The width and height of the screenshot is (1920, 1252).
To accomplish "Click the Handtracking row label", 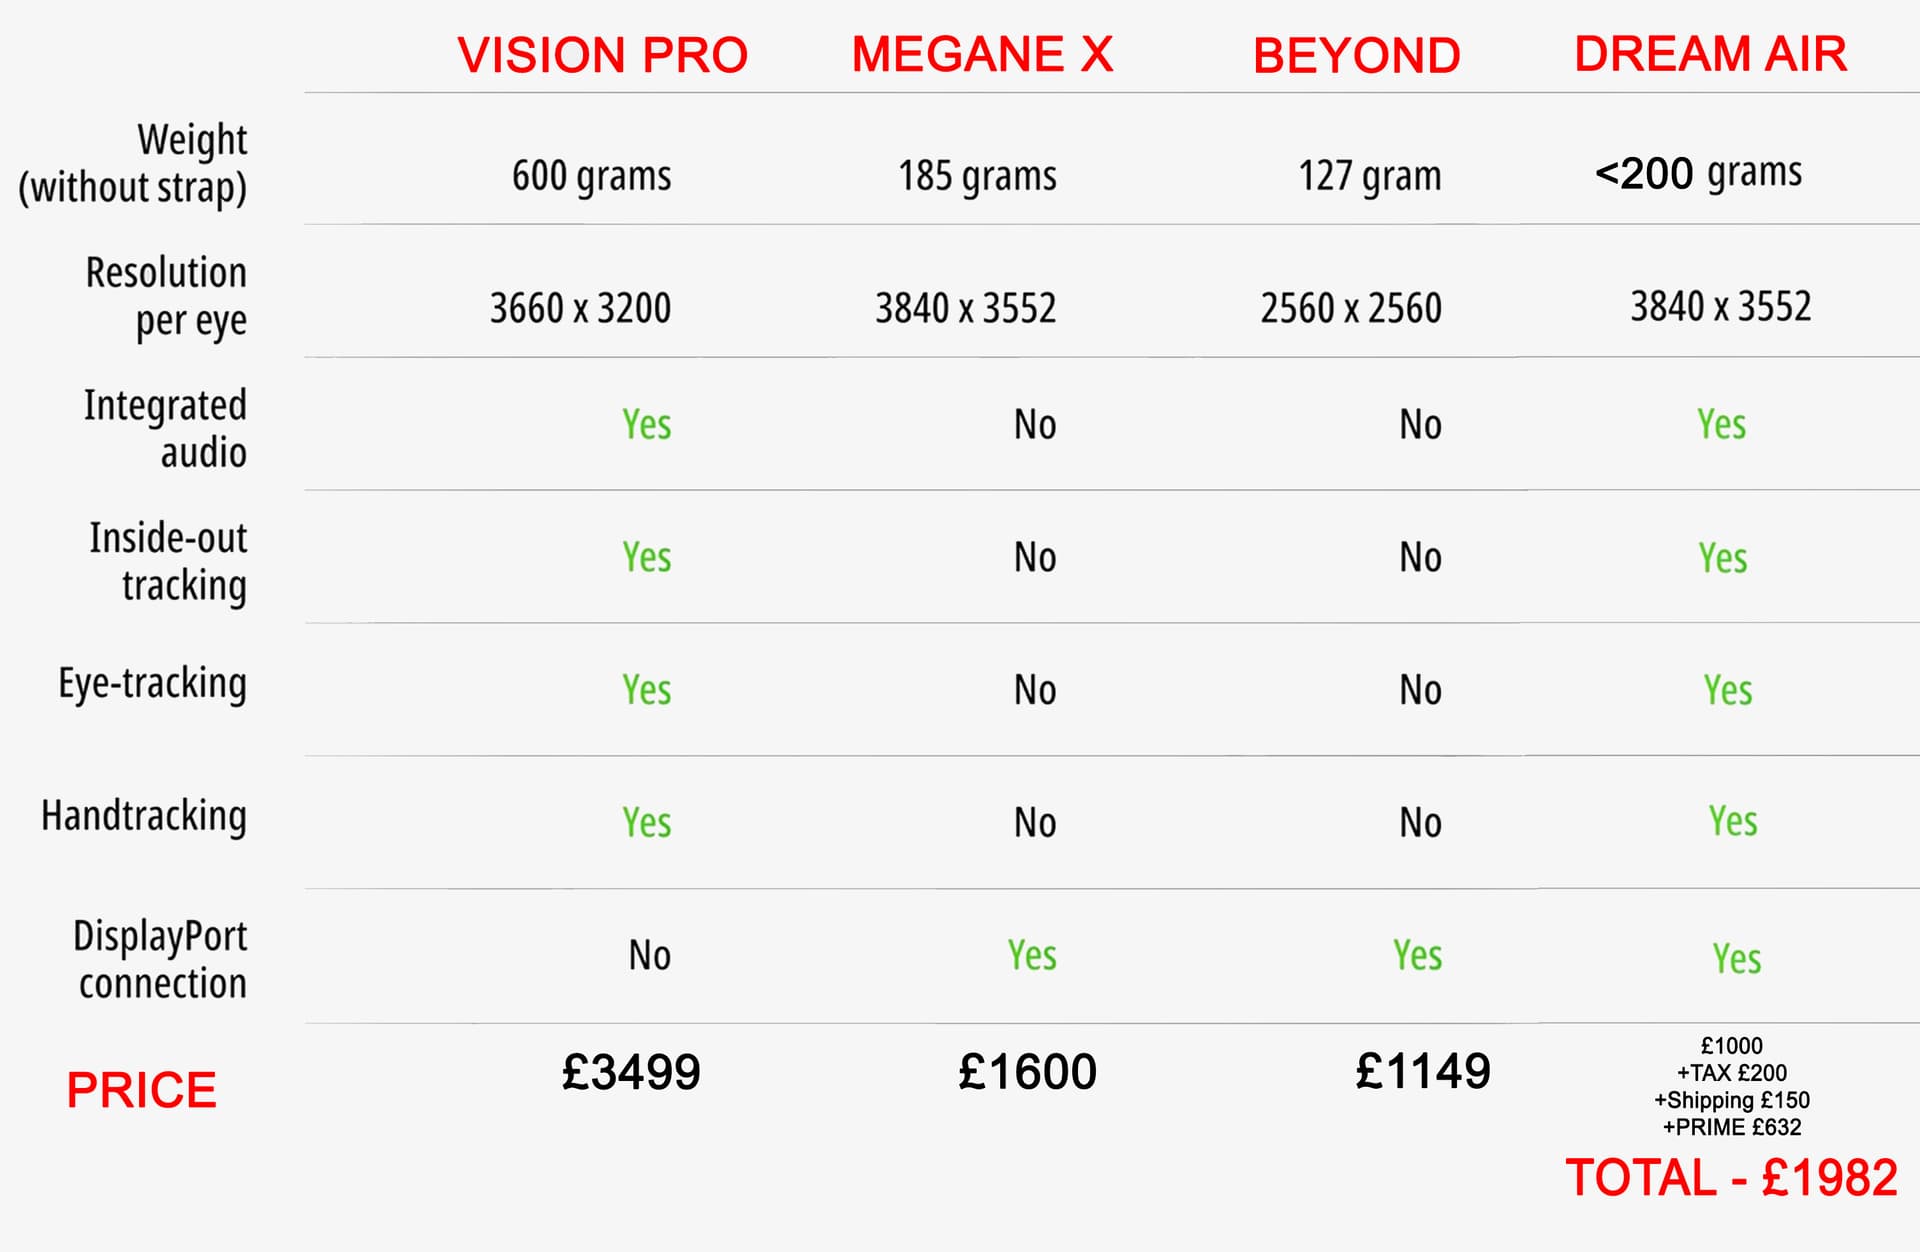I will tap(144, 816).
